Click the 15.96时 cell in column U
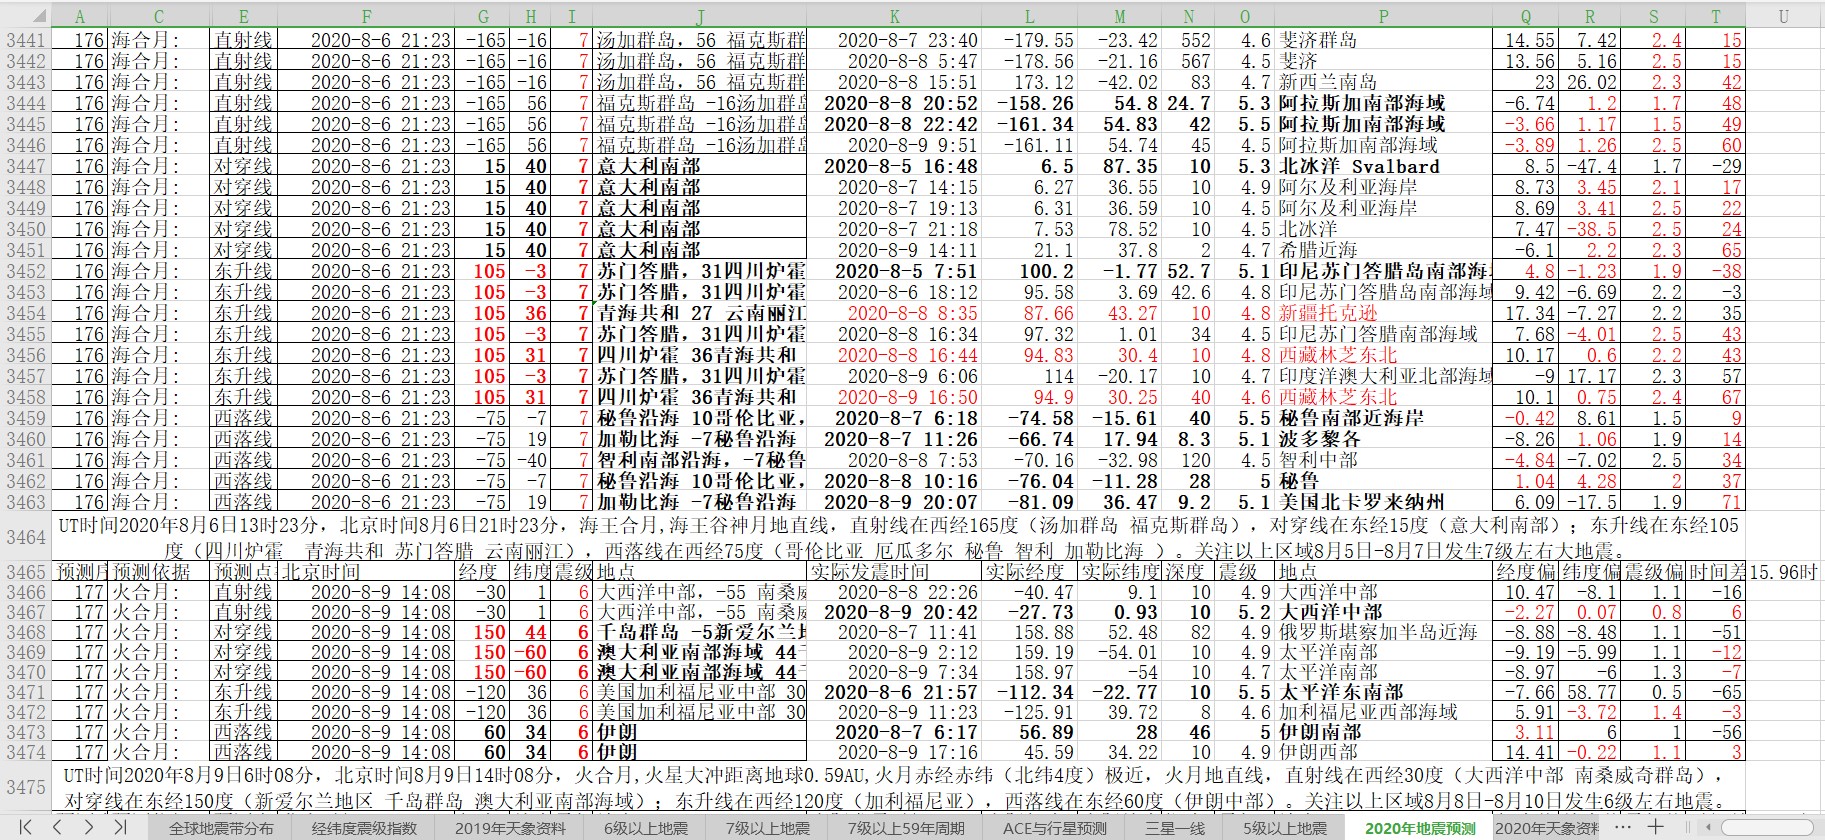Image resolution: width=1825 pixels, height=840 pixels. coord(1784,572)
